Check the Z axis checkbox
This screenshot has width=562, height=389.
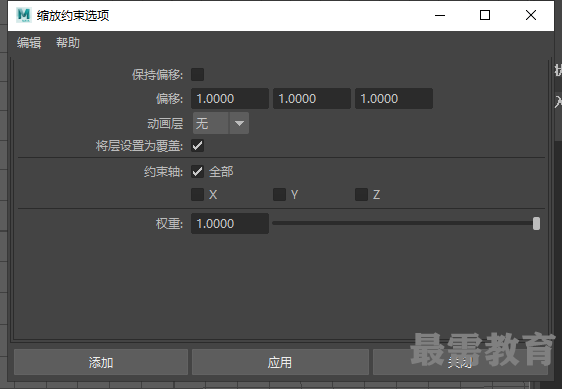pyautogui.click(x=362, y=195)
